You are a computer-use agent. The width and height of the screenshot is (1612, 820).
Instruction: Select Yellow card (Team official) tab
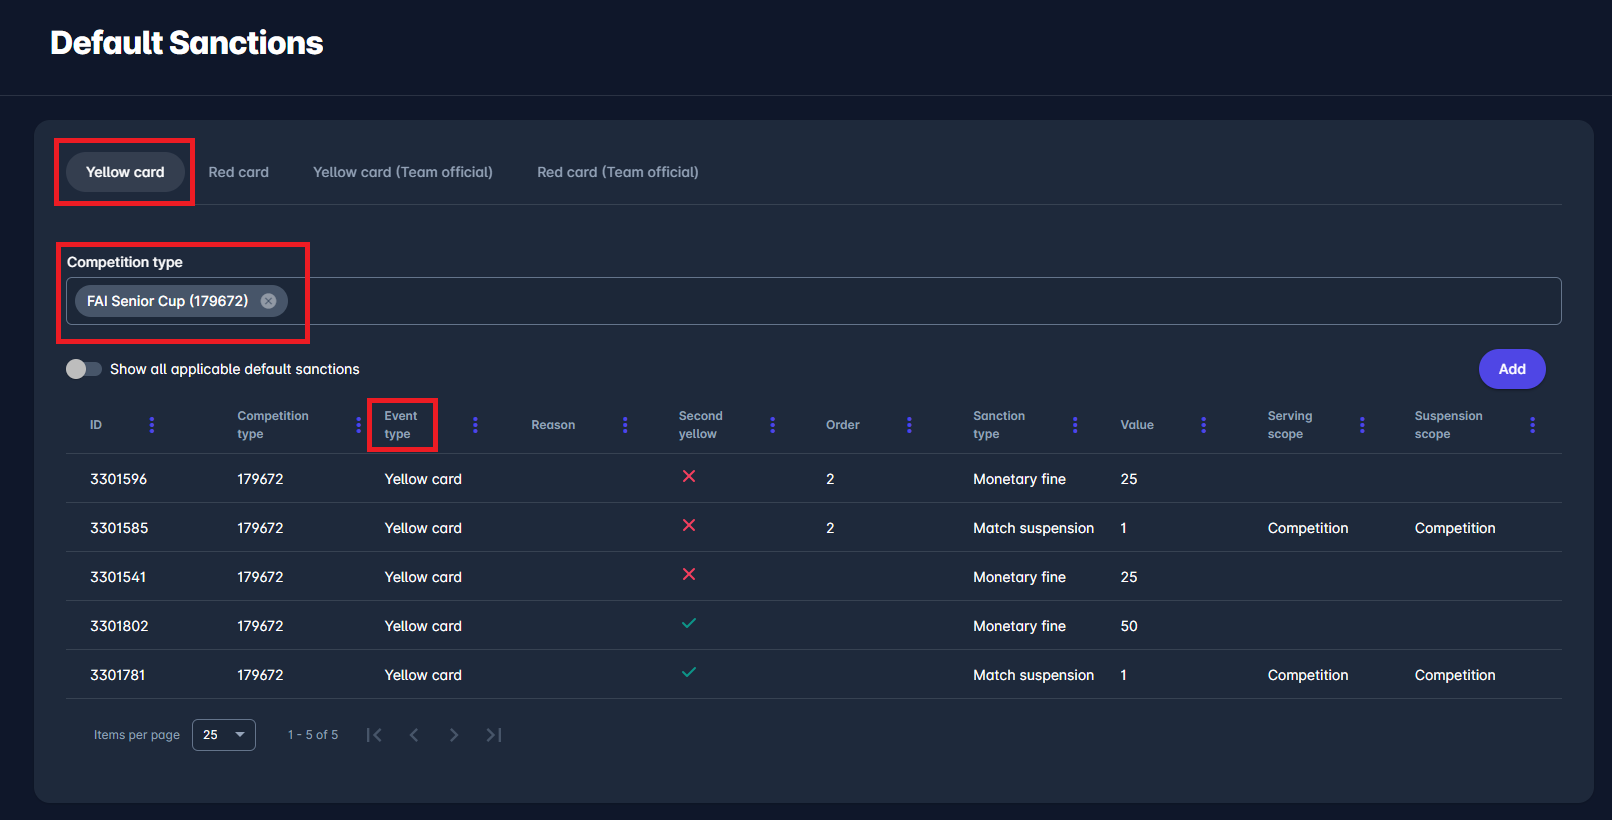point(402,172)
